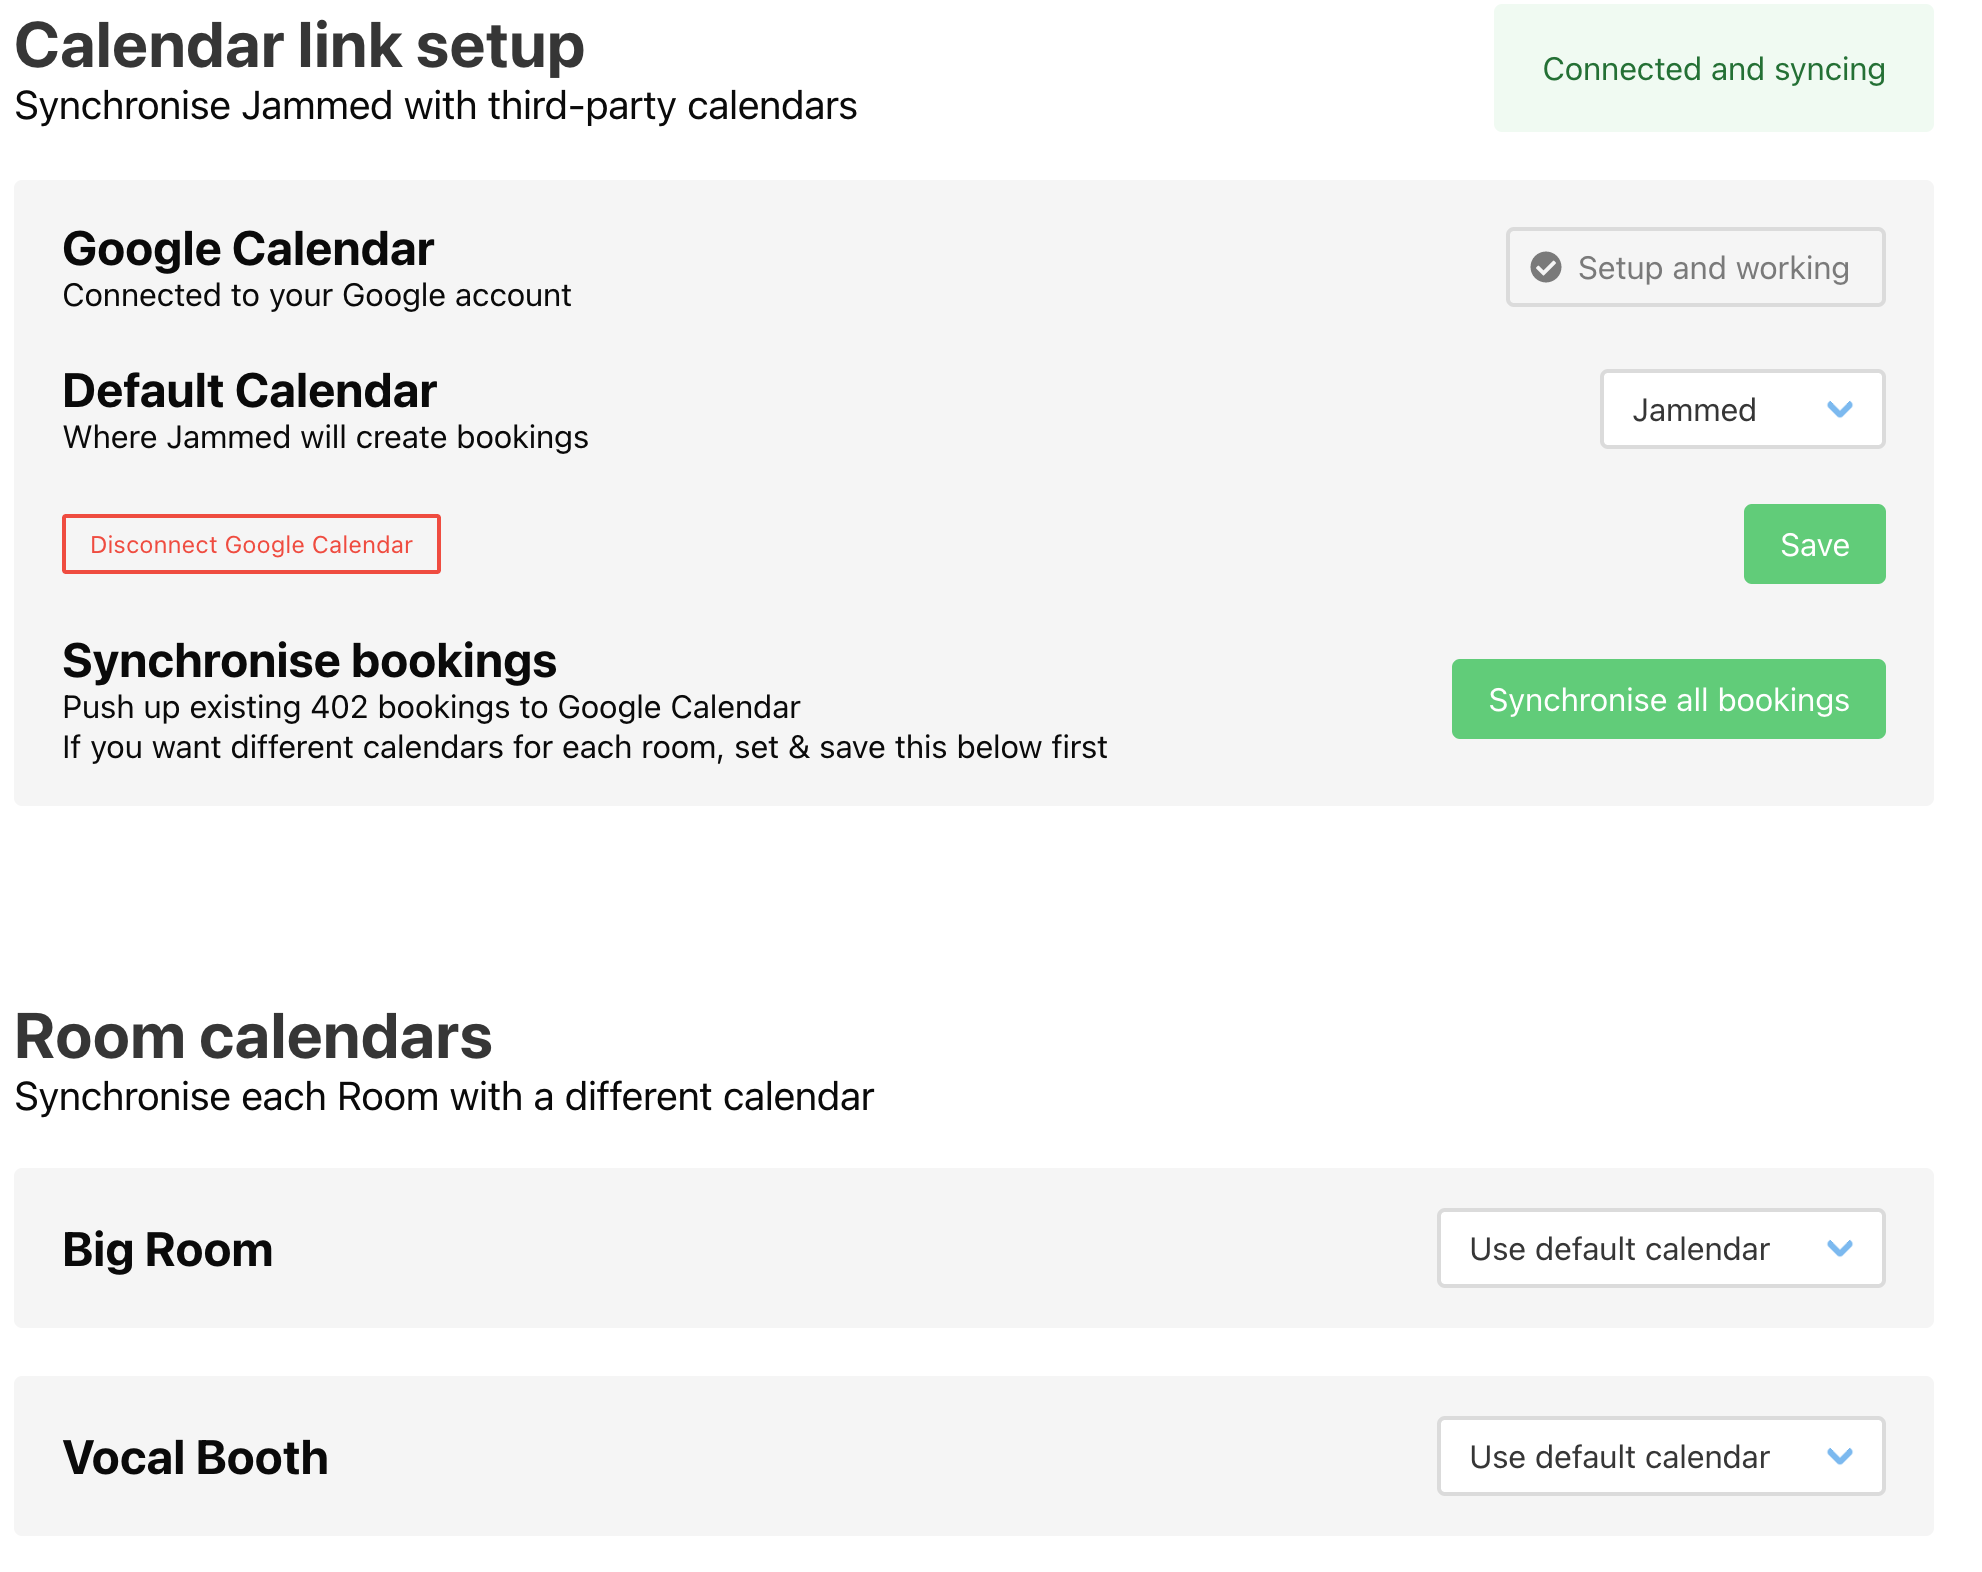Click the Calendar link setup heading
The image size is (1982, 1572).
pos(299,46)
